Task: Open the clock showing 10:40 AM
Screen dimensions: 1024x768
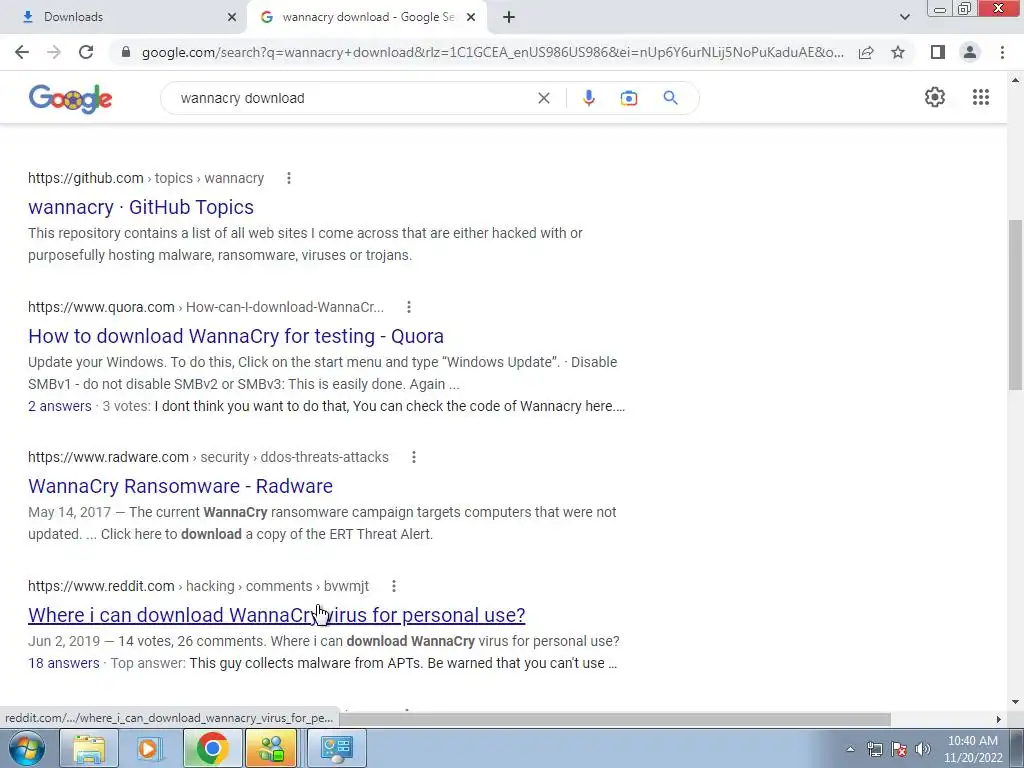Action: pos(972,749)
